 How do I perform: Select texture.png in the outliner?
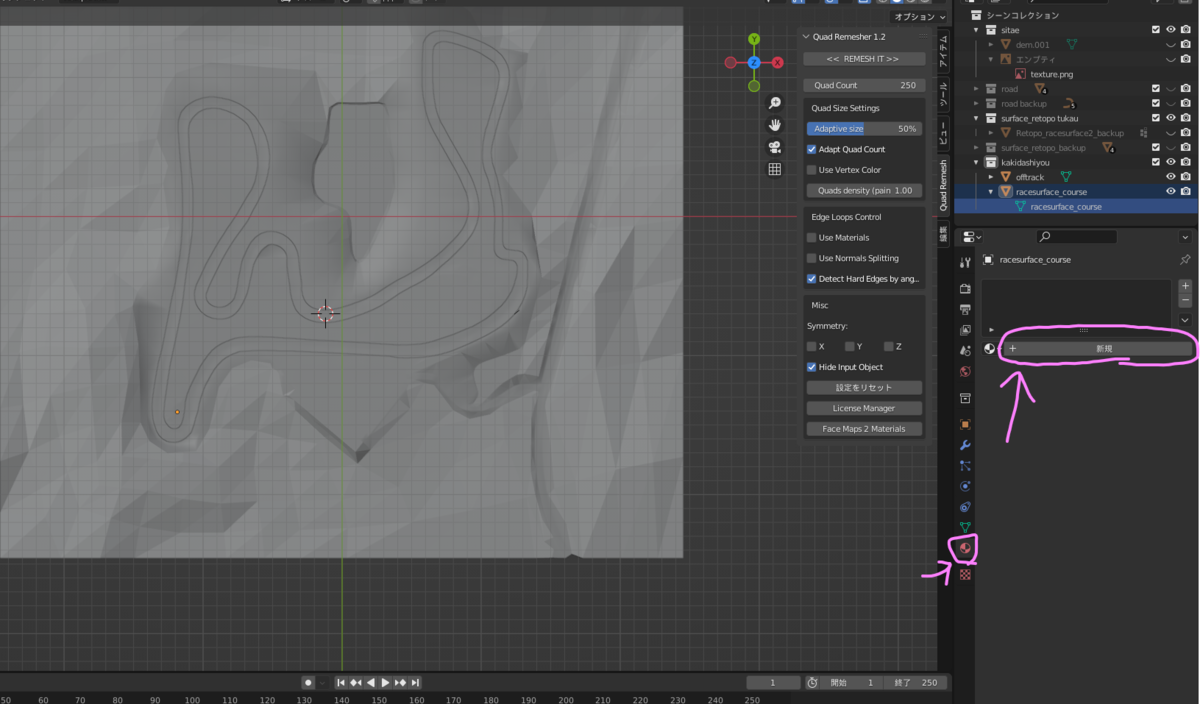click(x=1052, y=74)
